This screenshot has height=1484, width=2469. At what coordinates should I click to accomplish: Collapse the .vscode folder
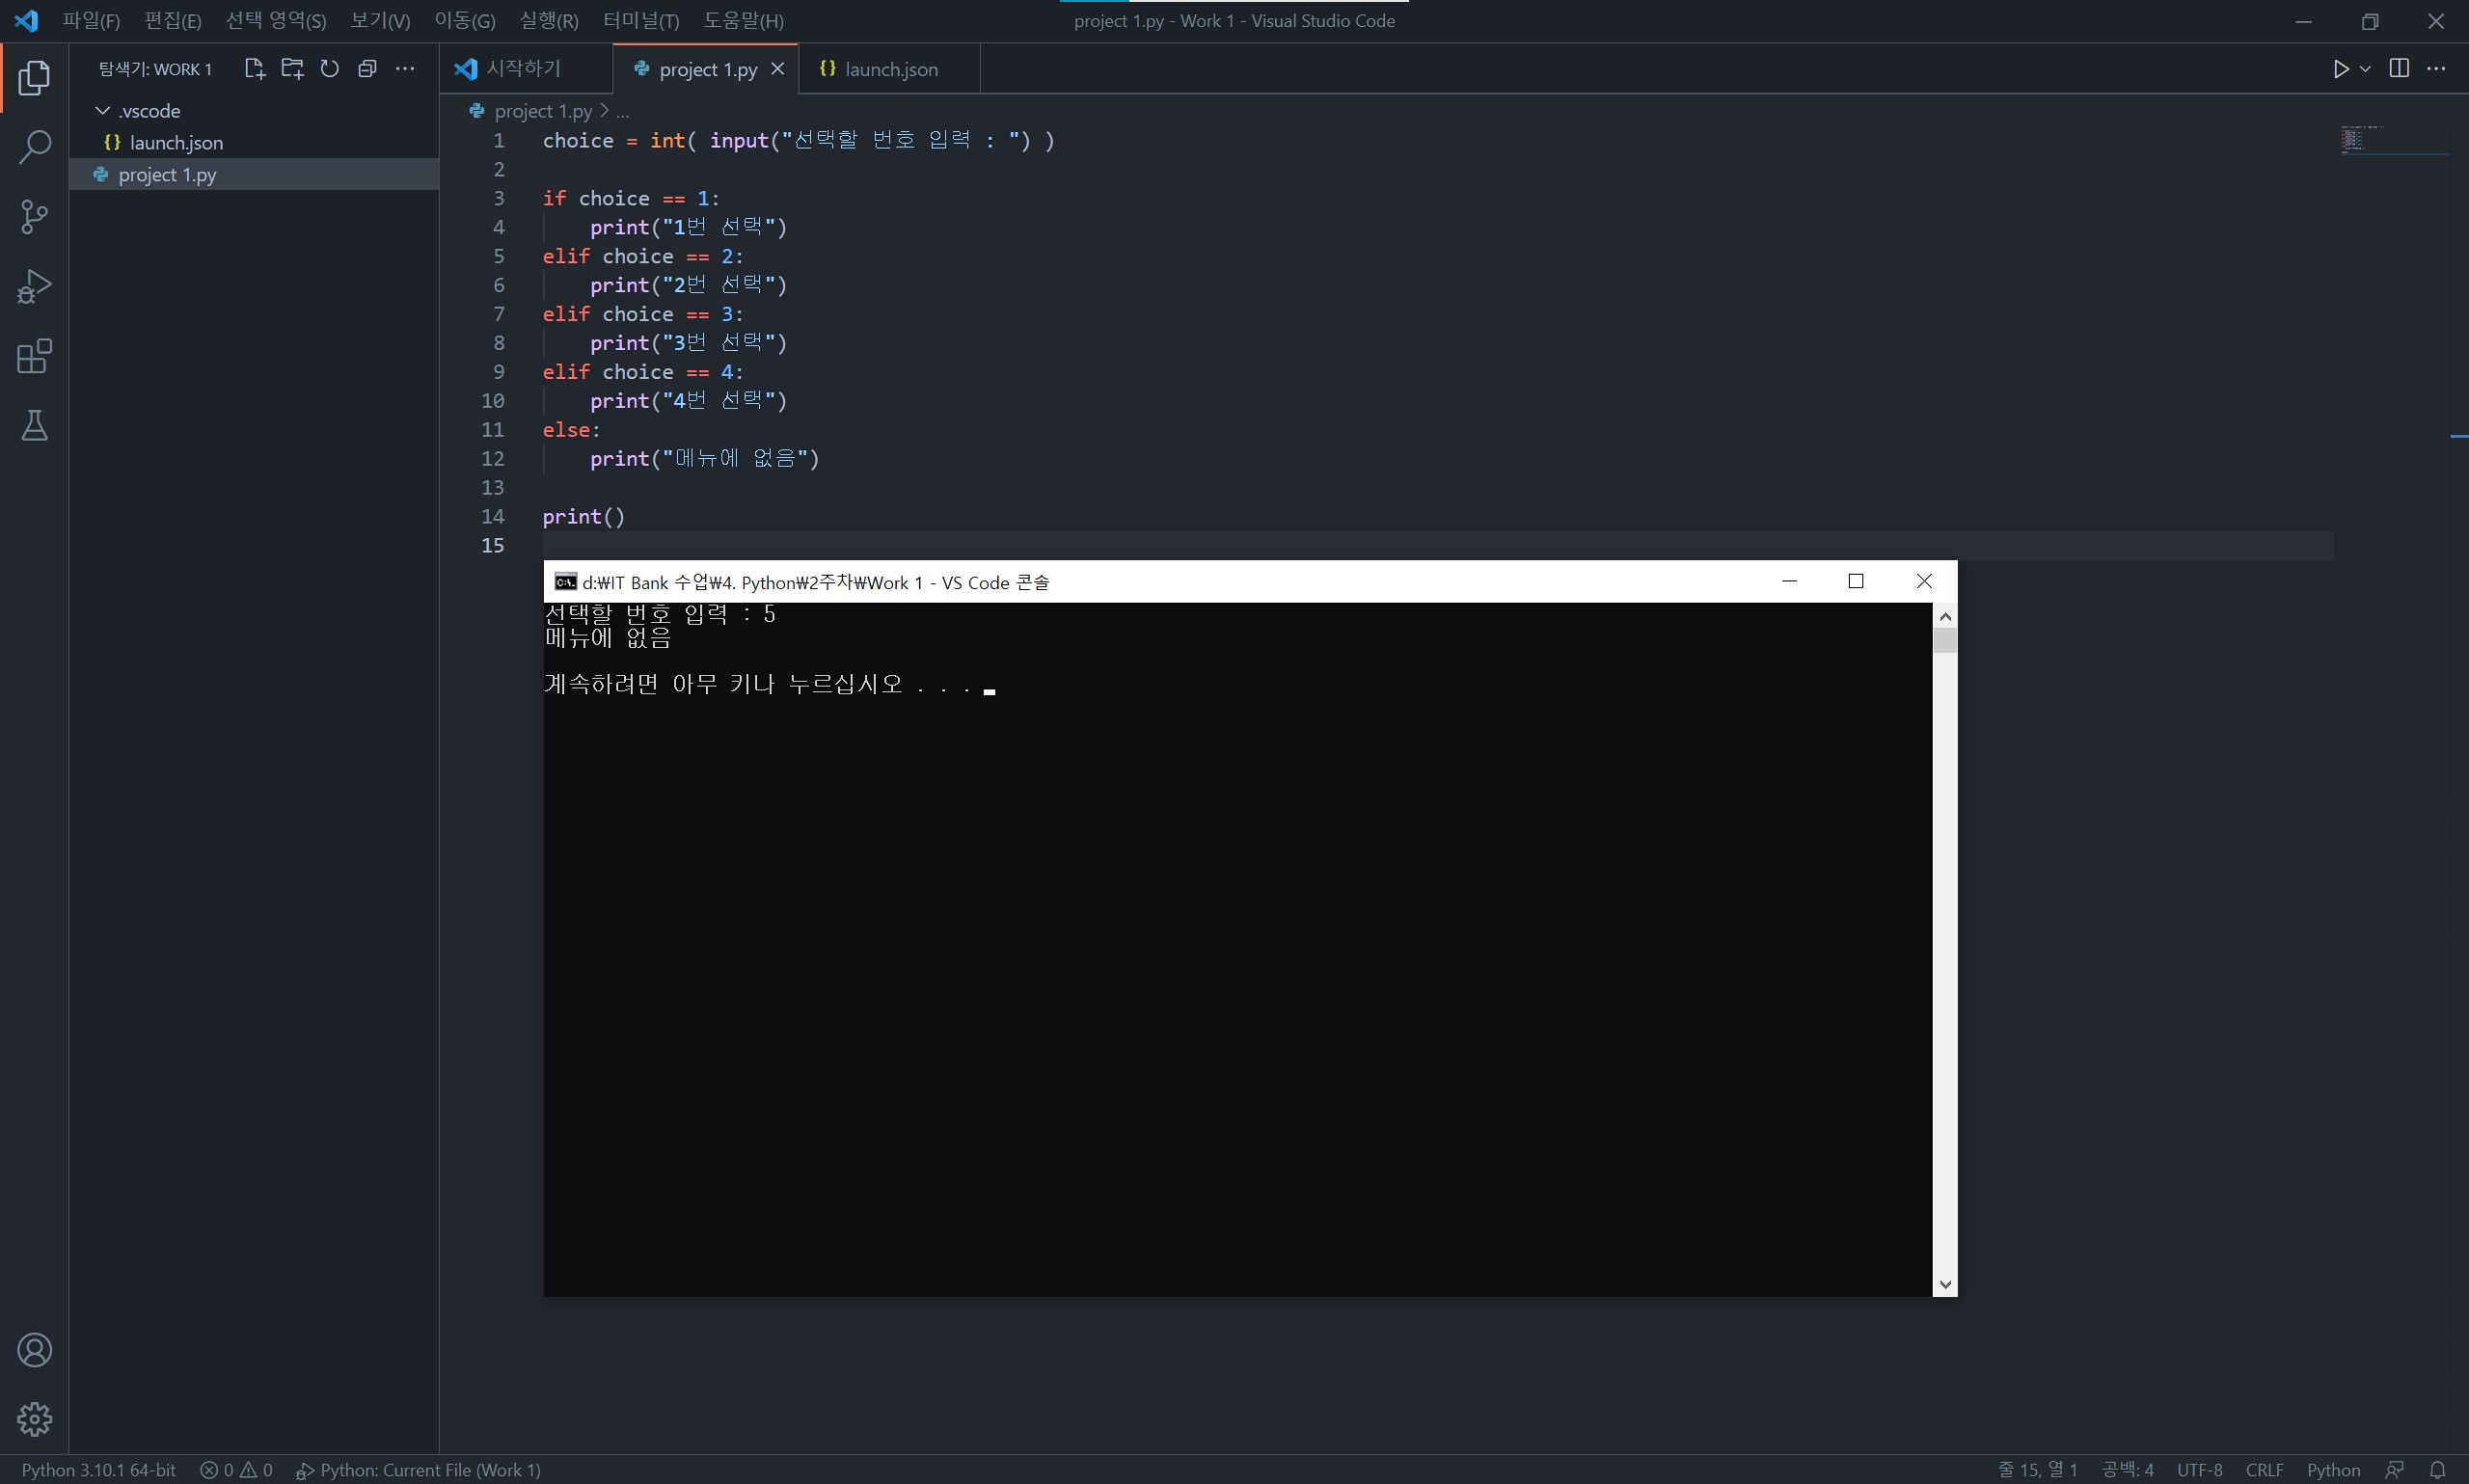(103, 110)
